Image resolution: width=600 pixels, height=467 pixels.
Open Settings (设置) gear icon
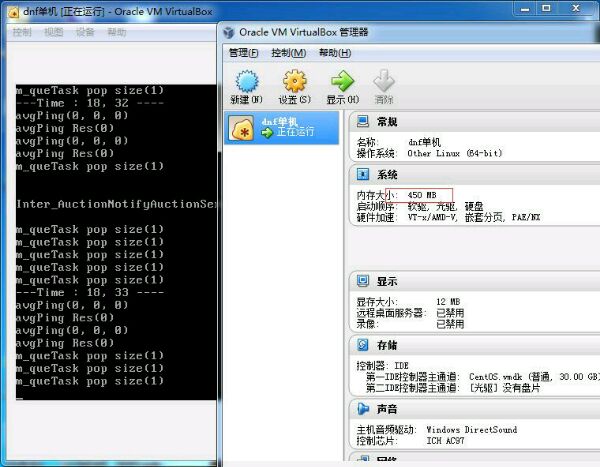click(x=295, y=81)
